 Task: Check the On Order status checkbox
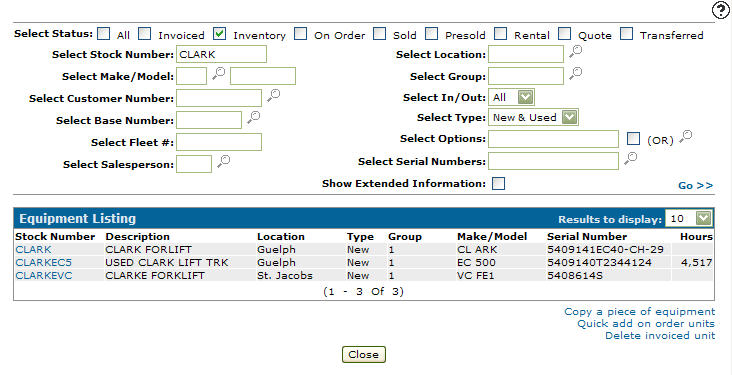pyautogui.click(x=301, y=34)
